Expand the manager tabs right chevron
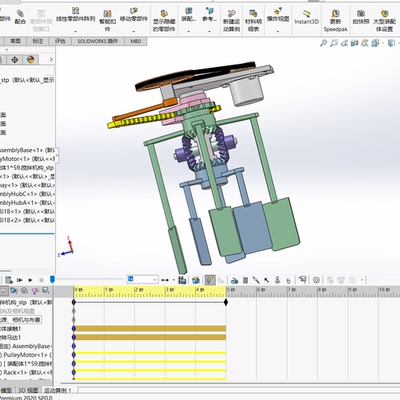Screen dimensions: 400x400 click(x=51, y=59)
